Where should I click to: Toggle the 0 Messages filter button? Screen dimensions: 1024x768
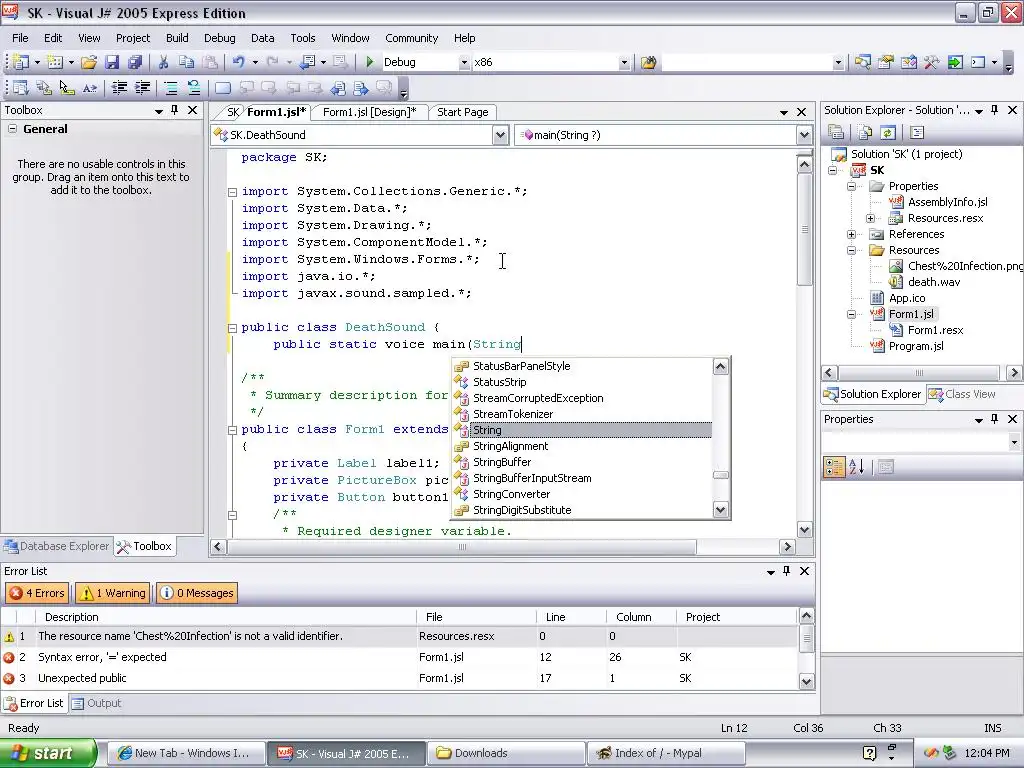[x=197, y=593]
